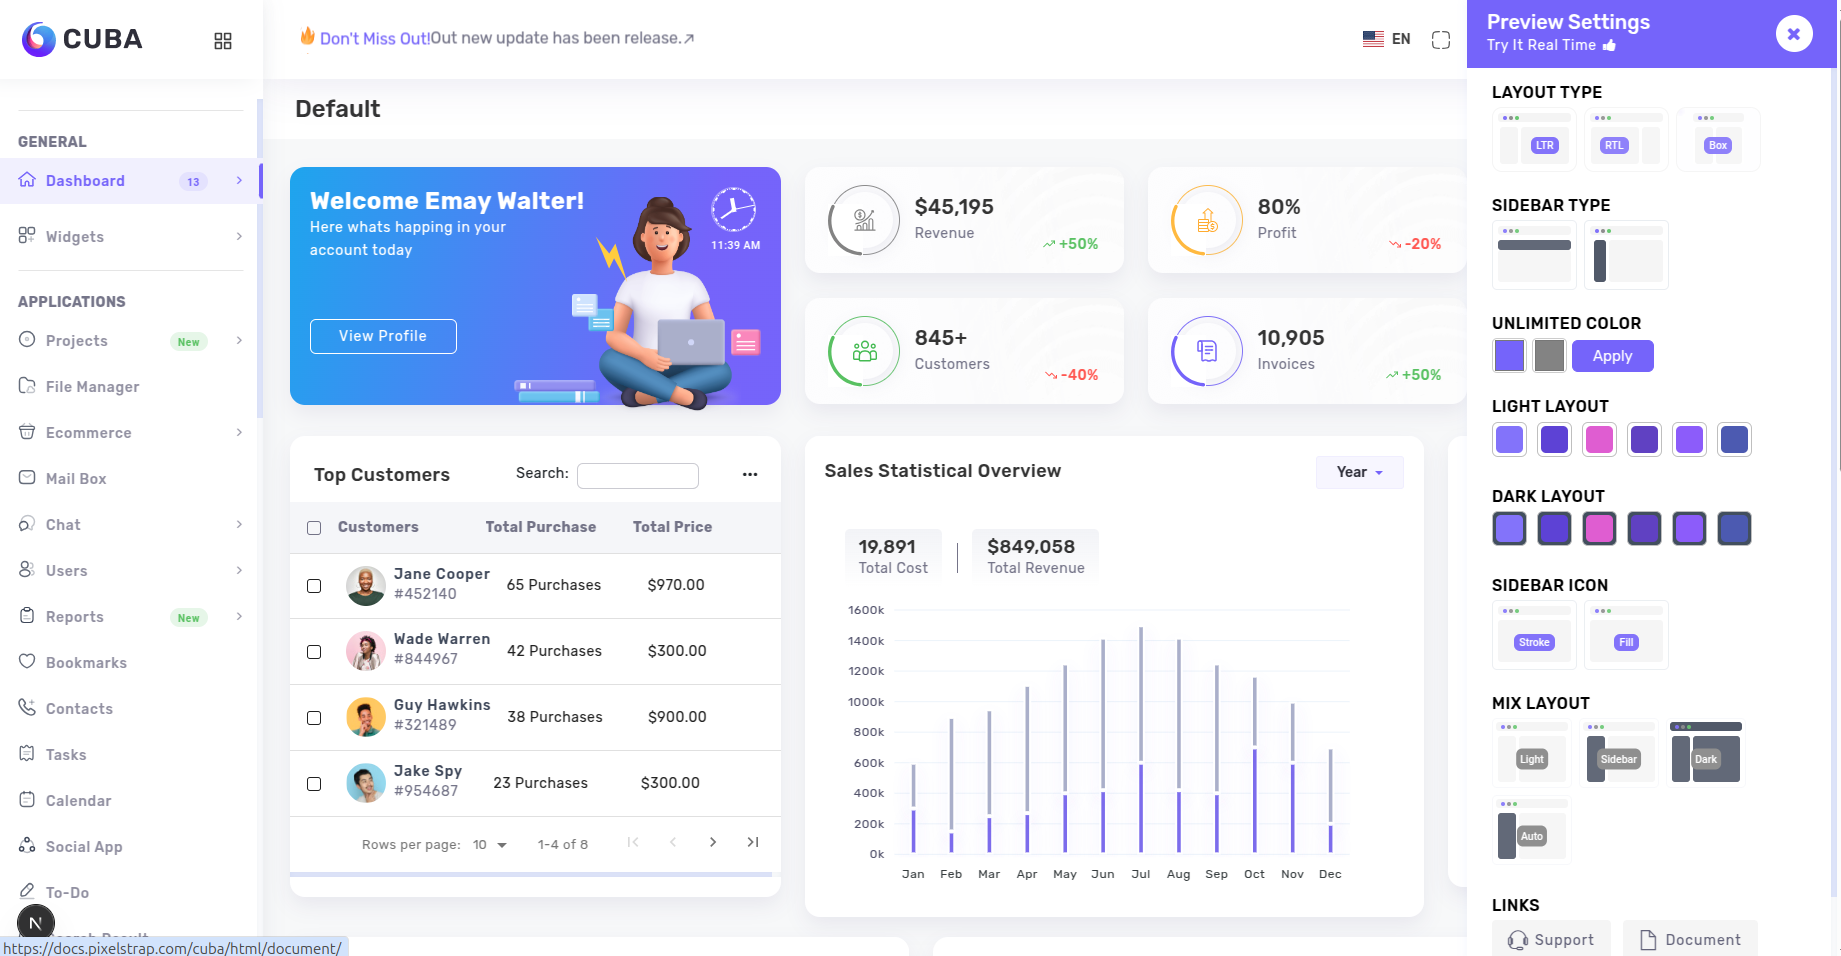
Task: Open the Year dropdown in Sales Overview
Action: (1359, 472)
